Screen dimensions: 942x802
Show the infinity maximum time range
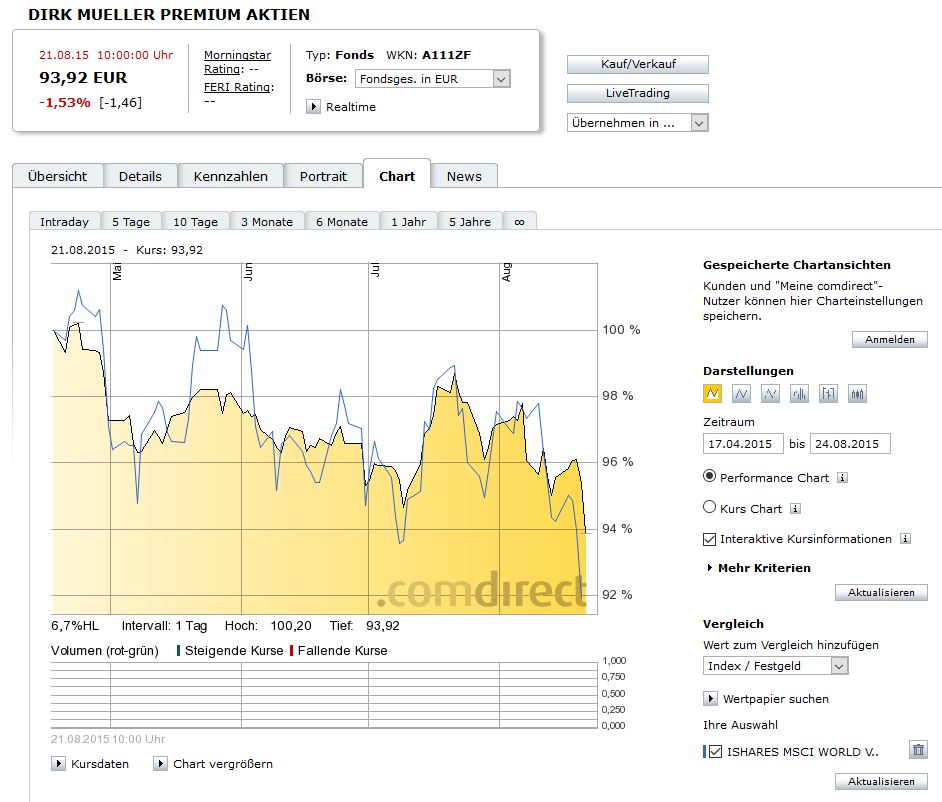(x=520, y=222)
